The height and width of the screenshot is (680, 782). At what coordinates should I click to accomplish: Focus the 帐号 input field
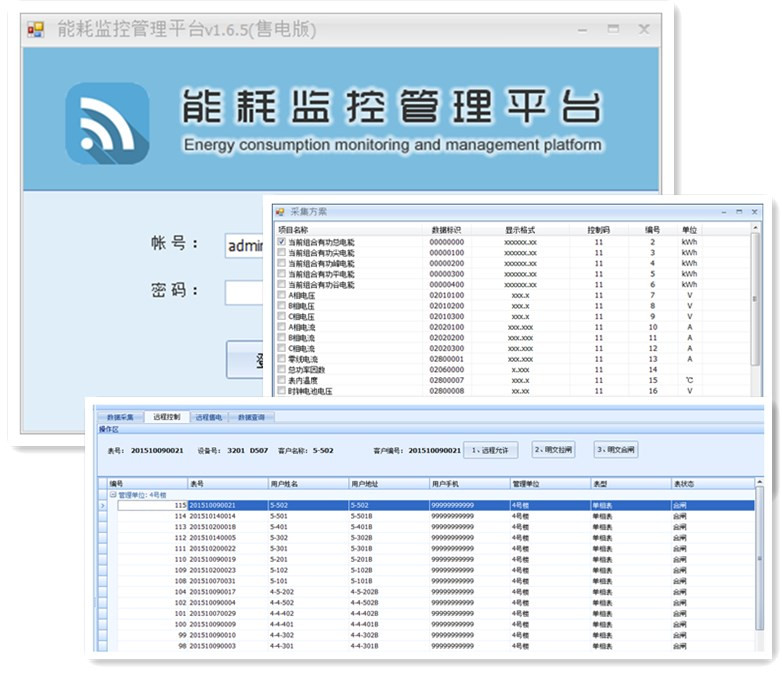click(x=244, y=245)
